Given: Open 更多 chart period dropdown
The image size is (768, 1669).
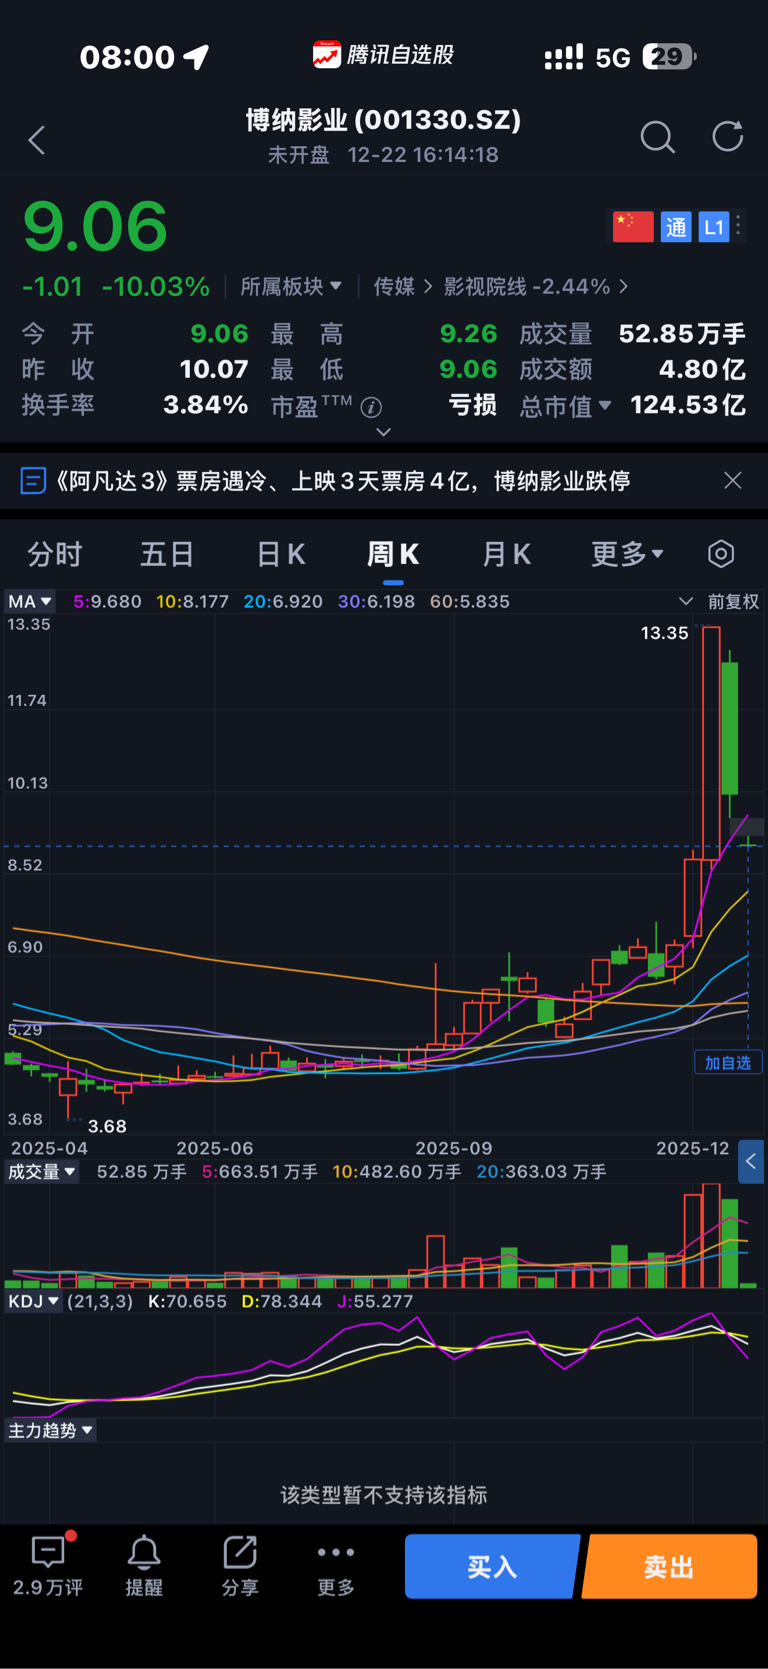Looking at the screenshot, I should pos(627,554).
